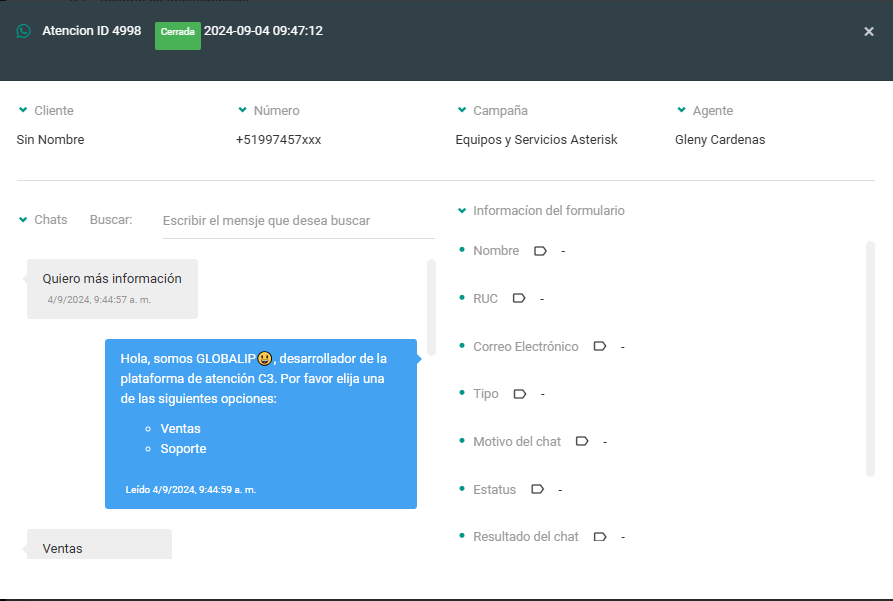
Task: Click the green Cerrada status badge
Action: (178, 35)
